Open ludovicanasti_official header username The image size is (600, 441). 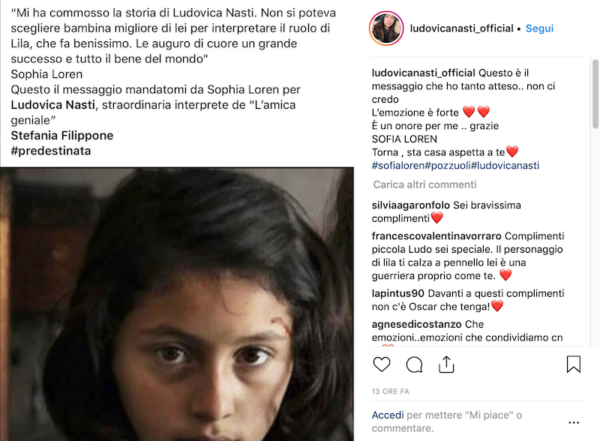[461, 28]
